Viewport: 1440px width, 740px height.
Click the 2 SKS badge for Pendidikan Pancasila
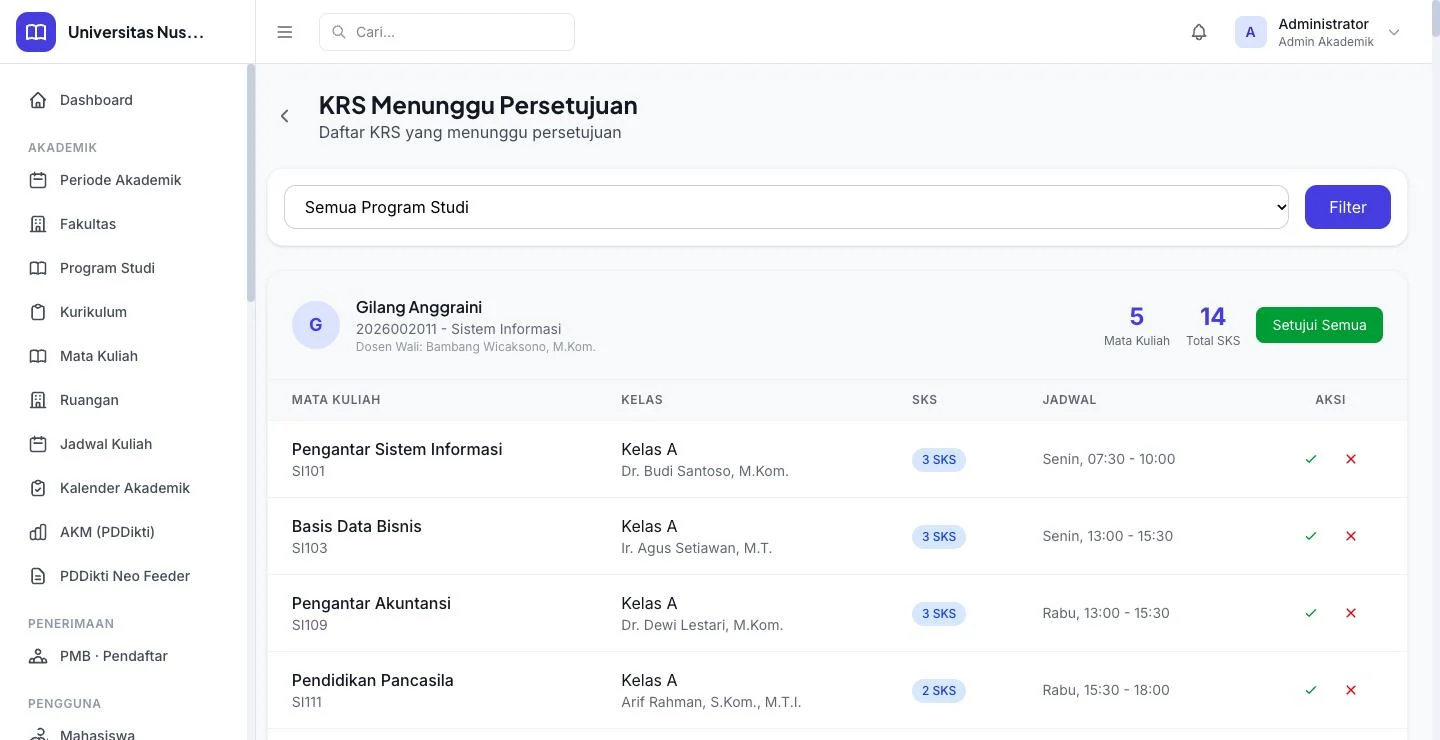coord(939,691)
